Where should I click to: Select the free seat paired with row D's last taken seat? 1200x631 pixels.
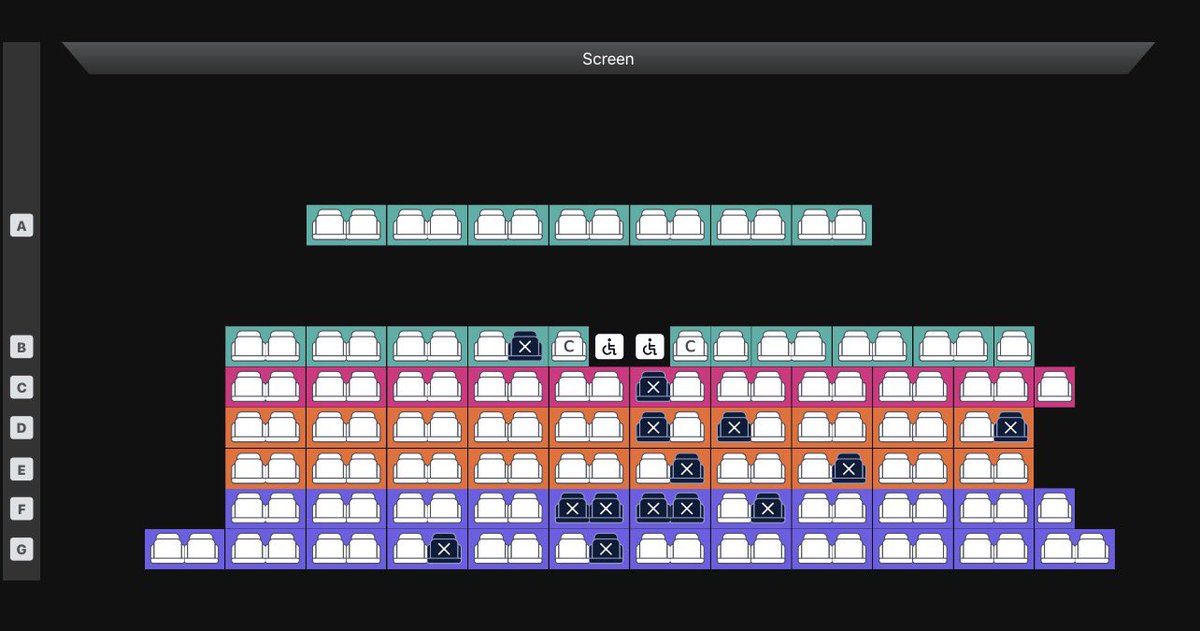tap(976, 428)
